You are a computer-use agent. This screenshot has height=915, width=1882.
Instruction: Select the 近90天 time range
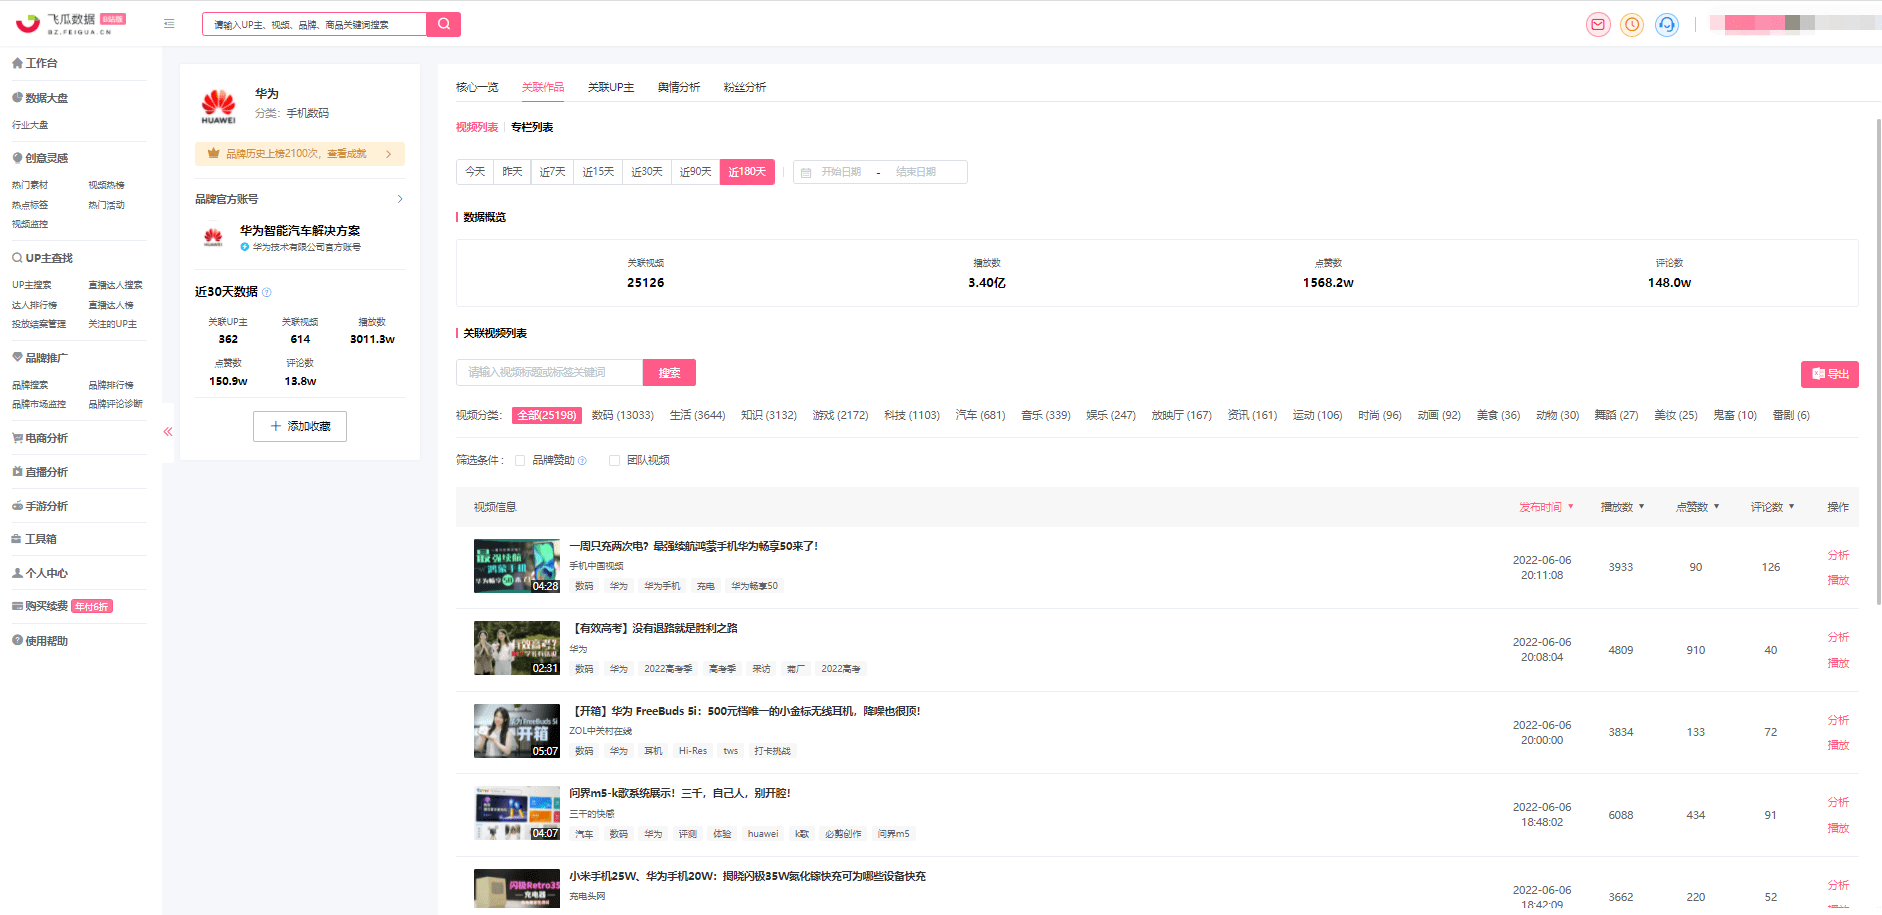pos(695,172)
